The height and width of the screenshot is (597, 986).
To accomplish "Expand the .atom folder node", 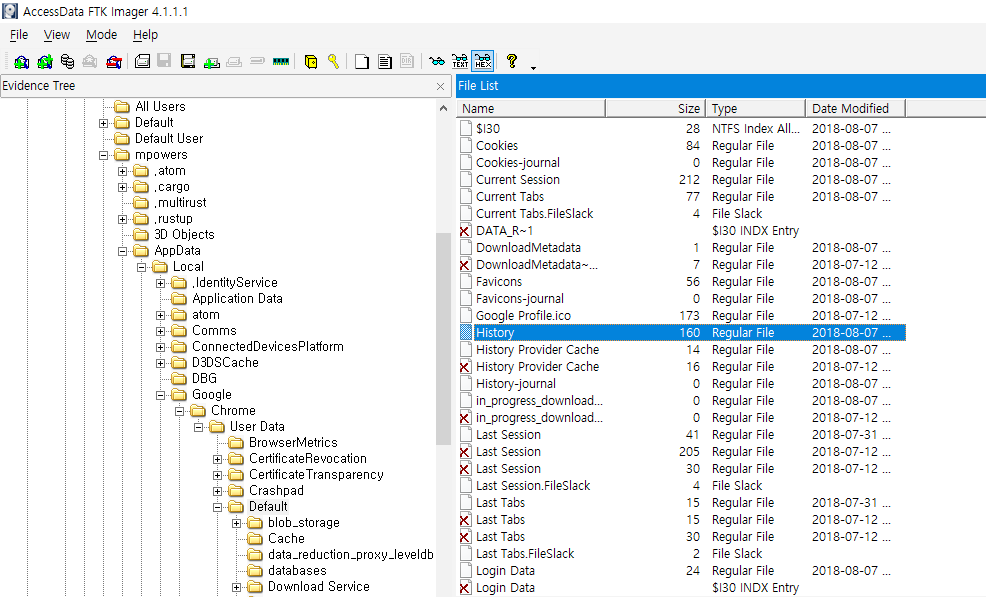I will (123, 171).
